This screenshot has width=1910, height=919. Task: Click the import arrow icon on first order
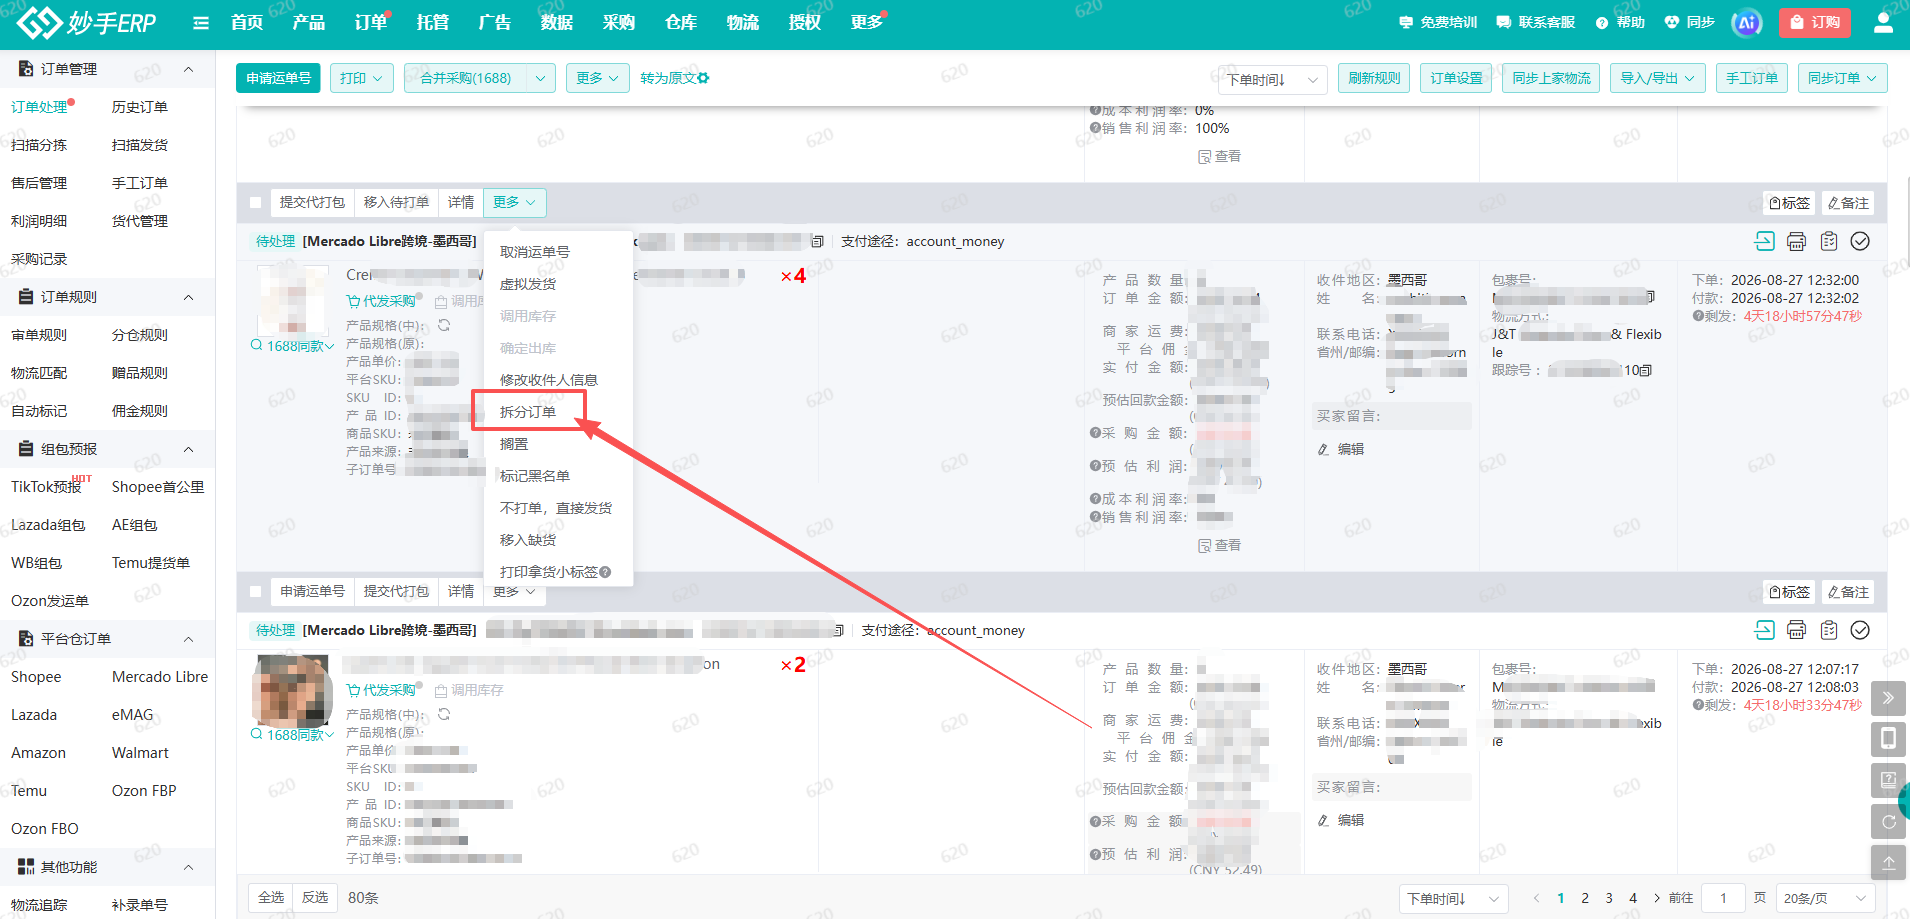pyautogui.click(x=1765, y=241)
